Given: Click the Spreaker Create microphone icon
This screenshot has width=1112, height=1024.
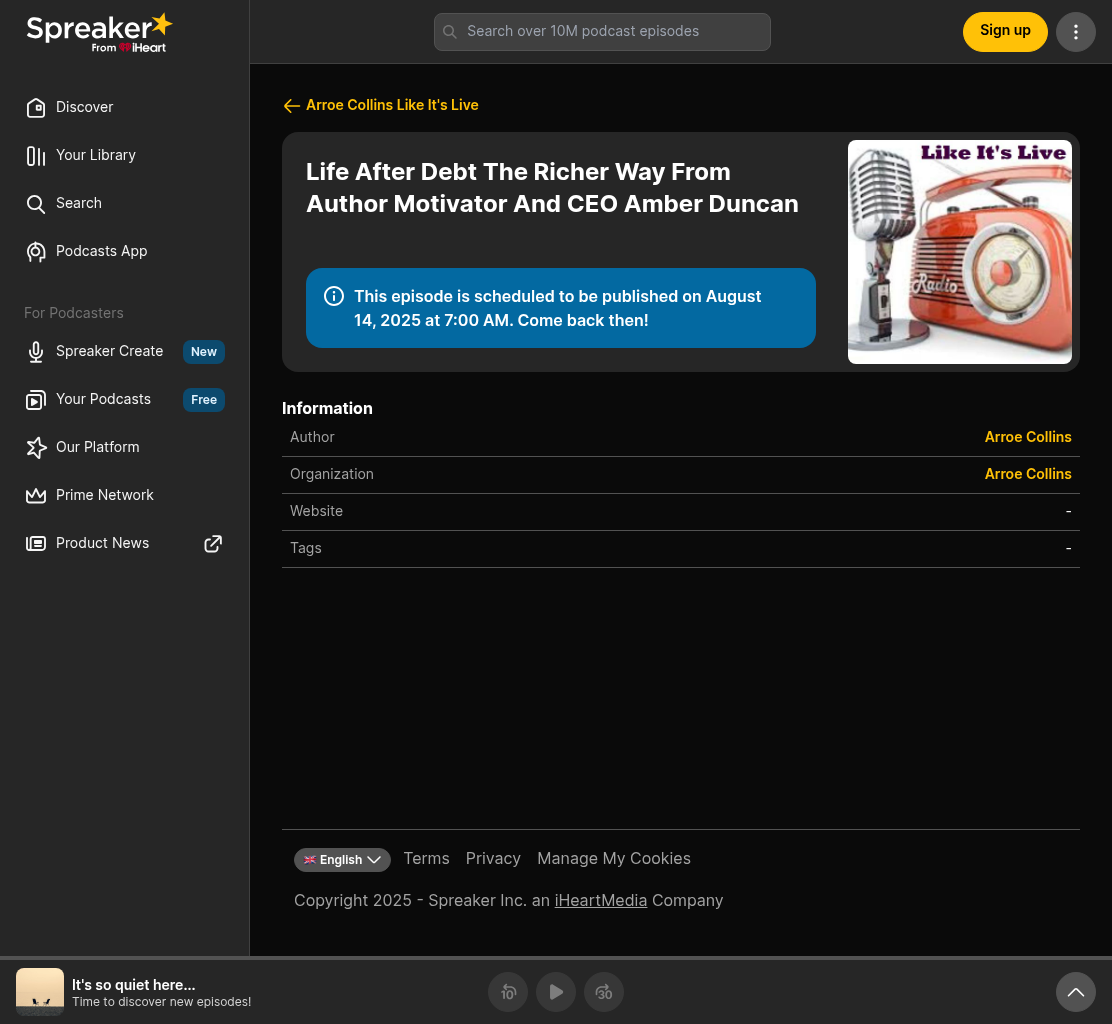Looking at the screenshot, I should (x=35, y=352).
